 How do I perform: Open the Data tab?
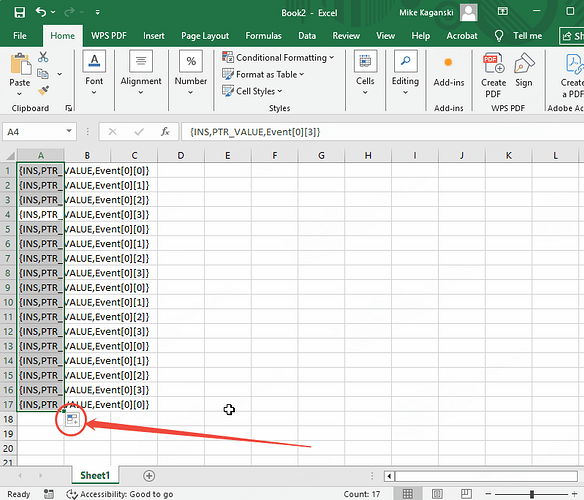(x=307, y=36)
